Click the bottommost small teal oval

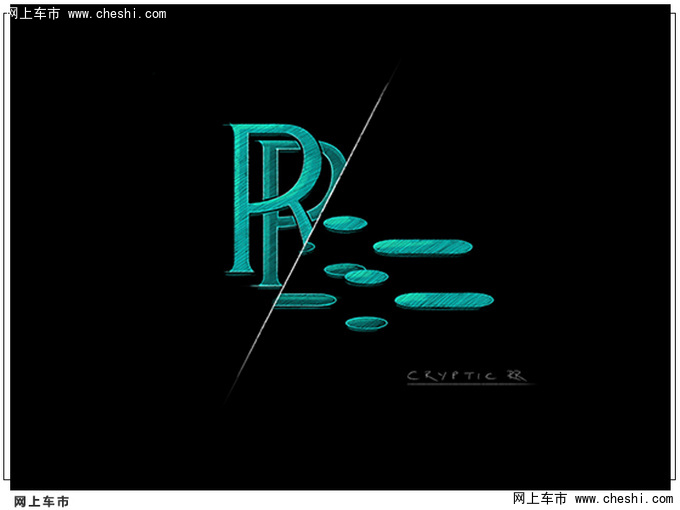point(366,323)
